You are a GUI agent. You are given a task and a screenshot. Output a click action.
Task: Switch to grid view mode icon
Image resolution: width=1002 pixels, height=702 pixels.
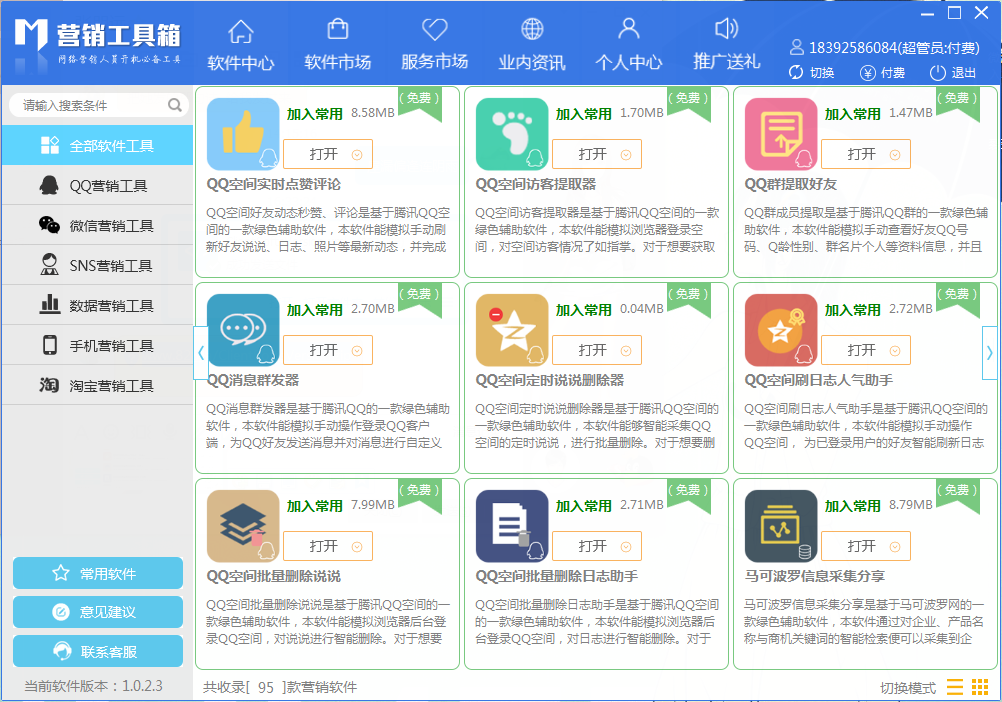(x=980, y=687)
